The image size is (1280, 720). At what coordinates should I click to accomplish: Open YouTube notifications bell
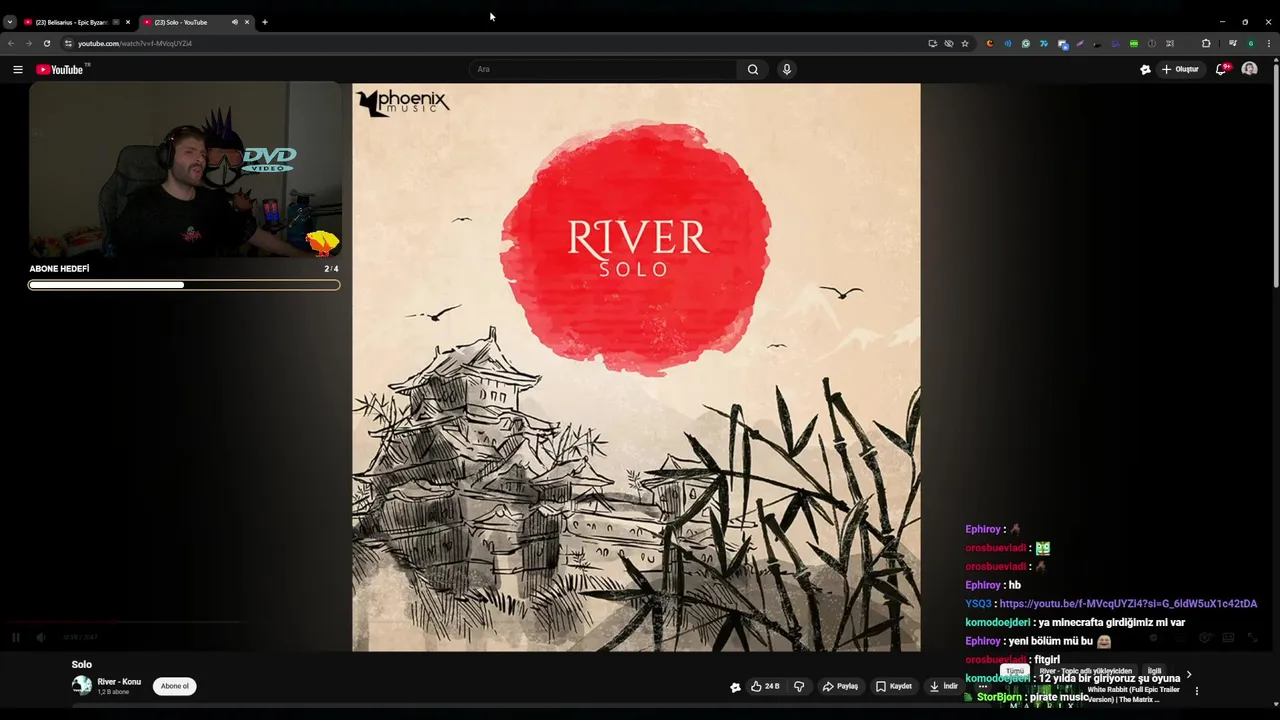tap(1222, 69)
